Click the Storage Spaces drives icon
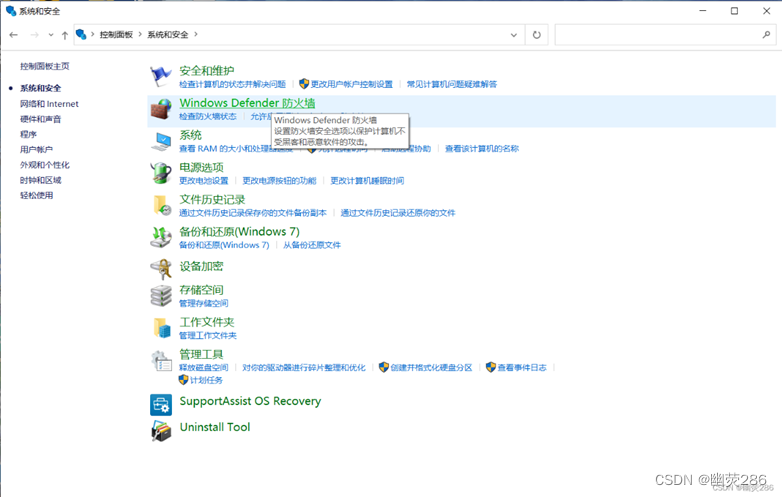Image resolution: width=782 pixels, height=497 pixels. tap(161, 296)
